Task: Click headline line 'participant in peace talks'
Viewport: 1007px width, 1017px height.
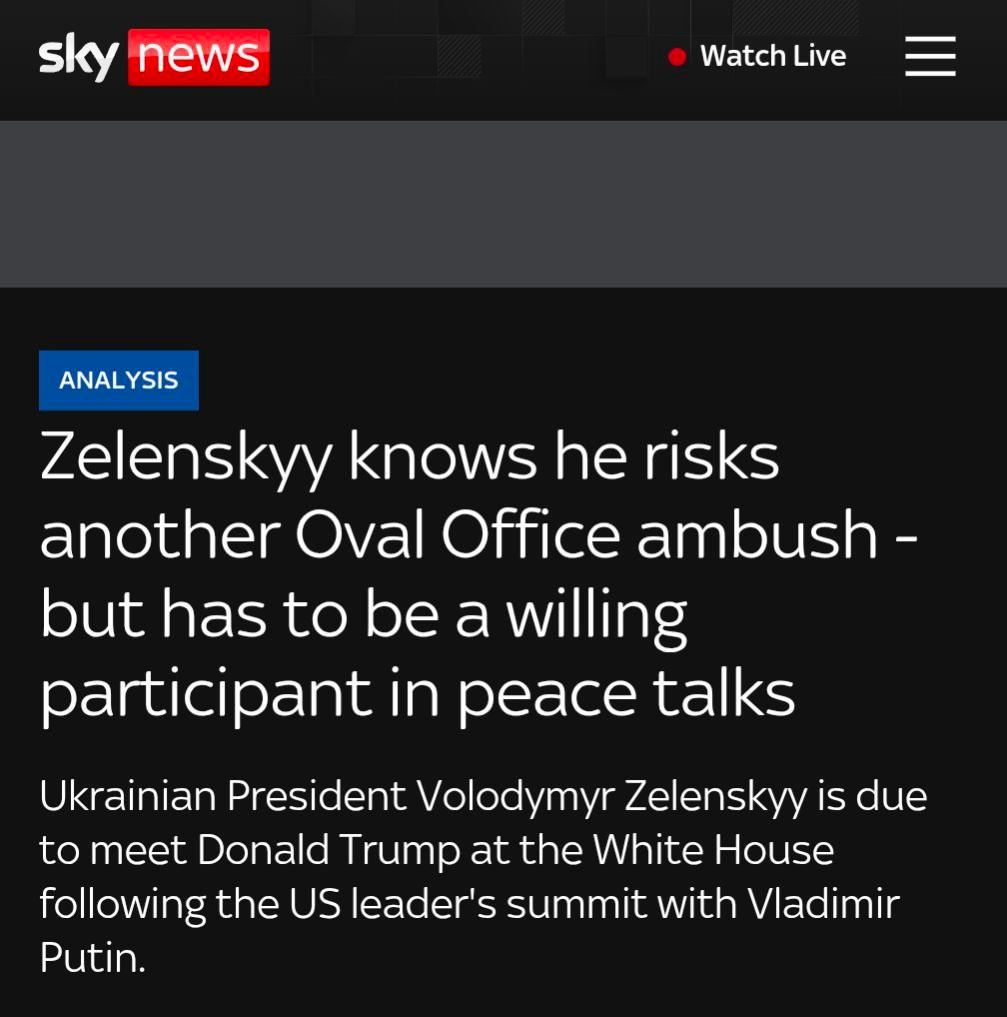Action: (417, 695)
